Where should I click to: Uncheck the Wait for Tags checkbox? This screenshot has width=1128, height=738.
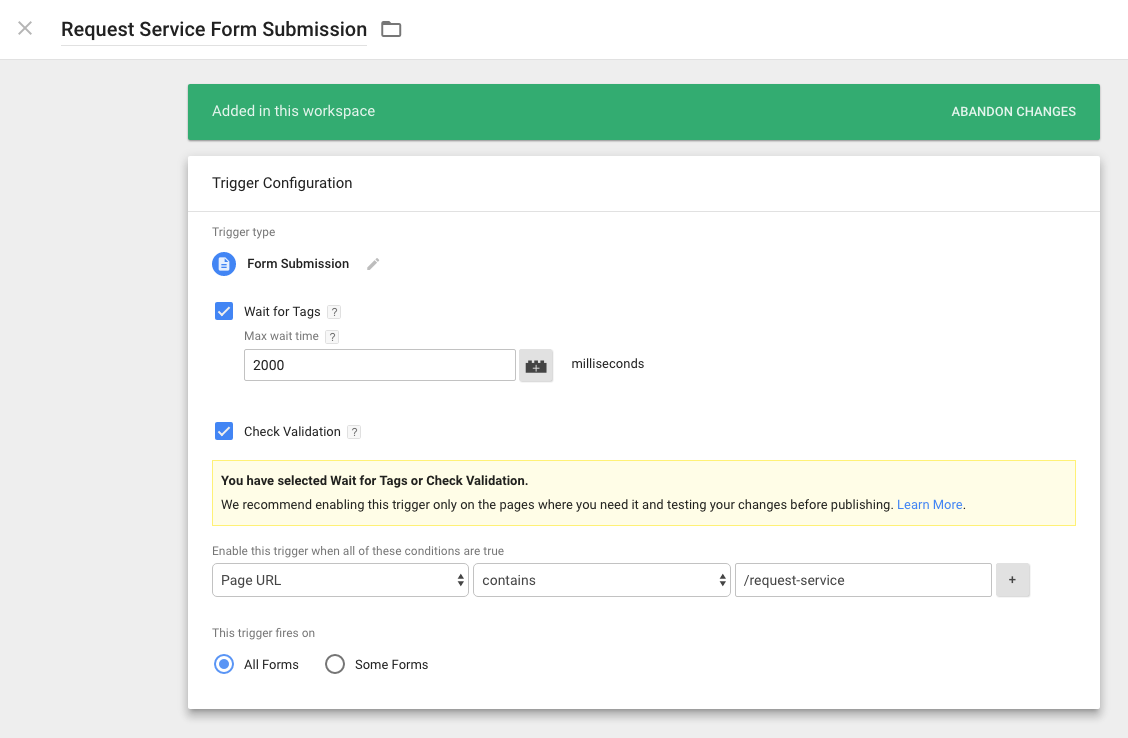tap(223, 311)
